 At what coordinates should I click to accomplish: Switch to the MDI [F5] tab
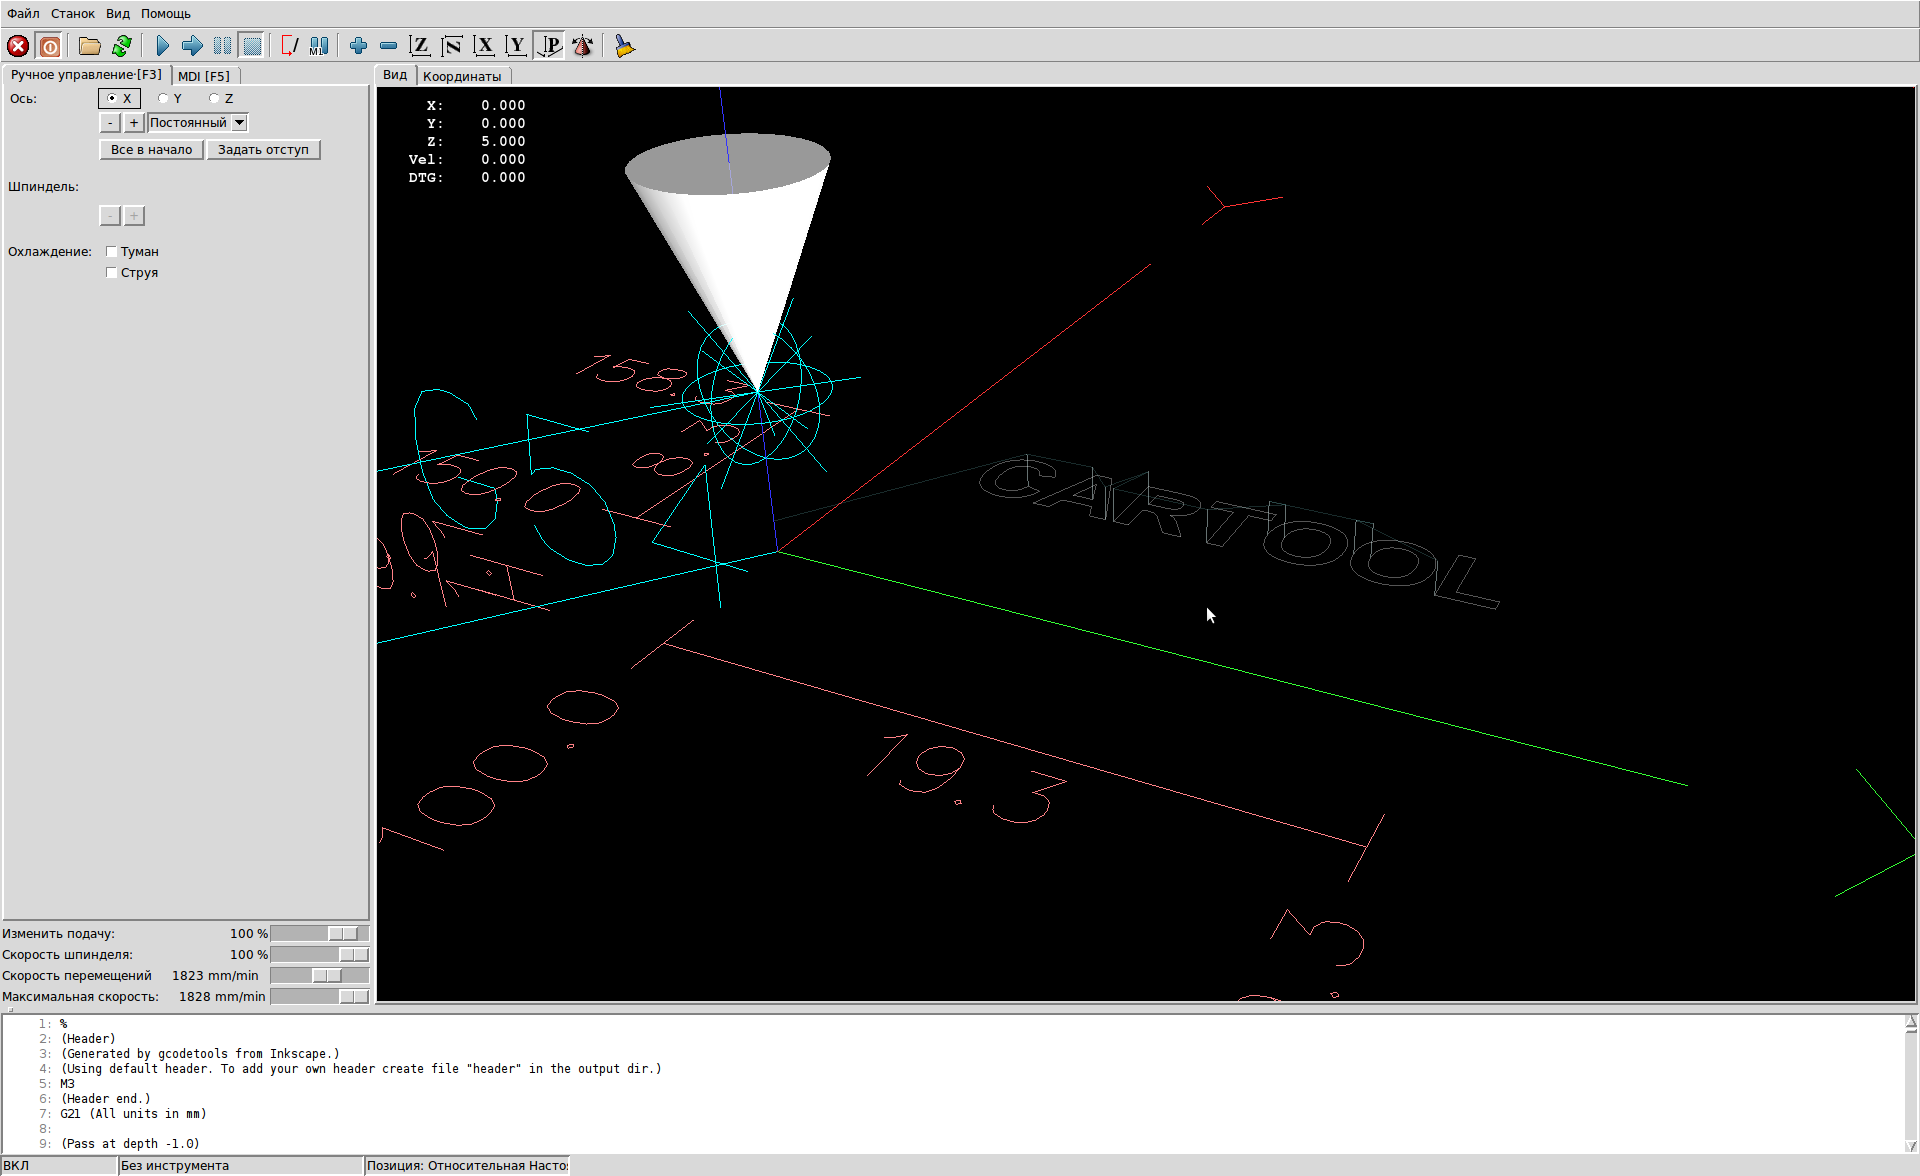204,76
